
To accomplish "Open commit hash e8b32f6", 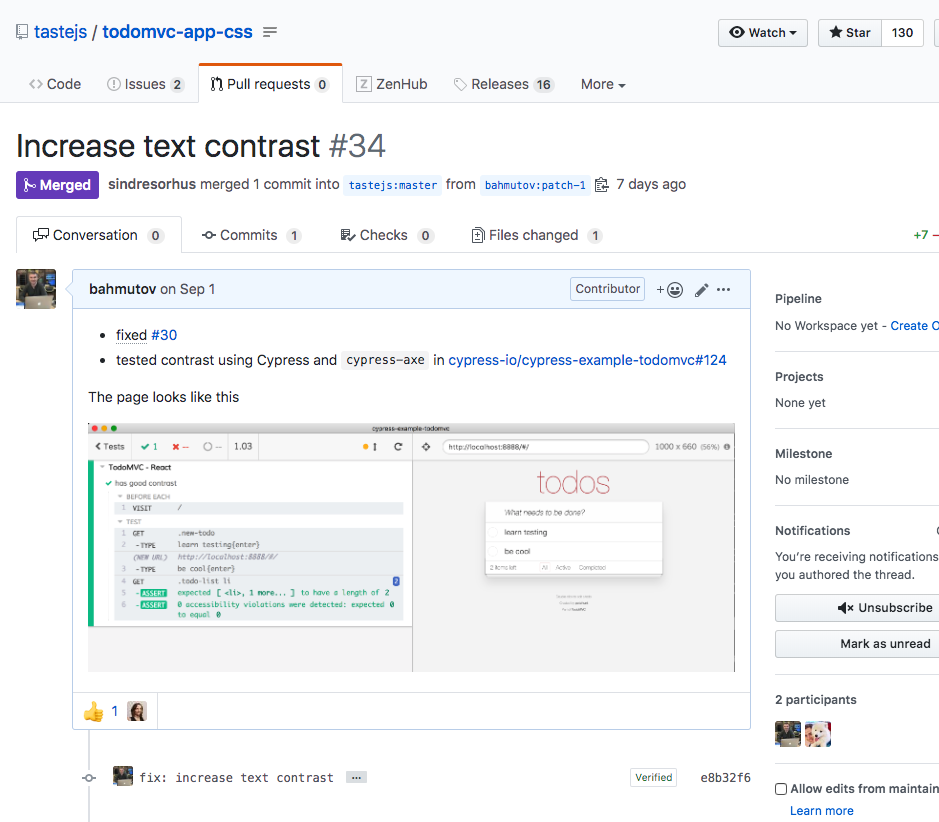I will [x=725, y=778].
